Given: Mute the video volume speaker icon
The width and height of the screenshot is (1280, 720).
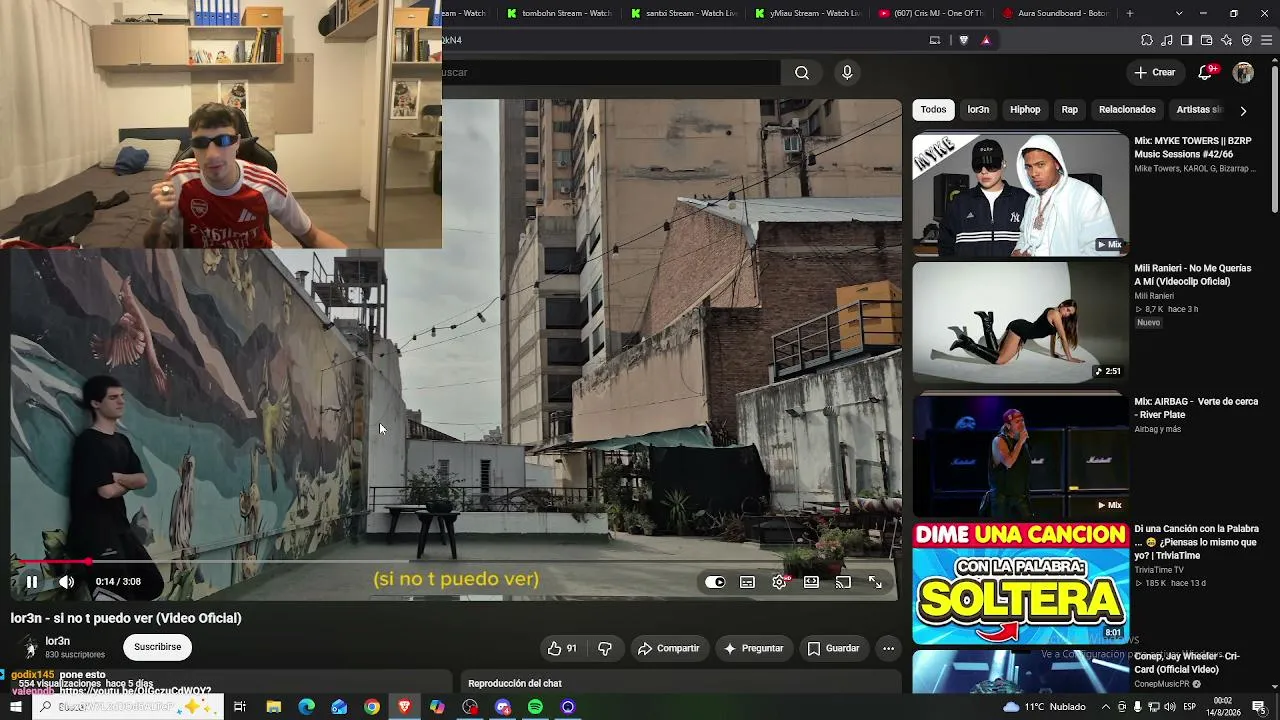Looking at the screenshot, I should (x=66, y=582).
